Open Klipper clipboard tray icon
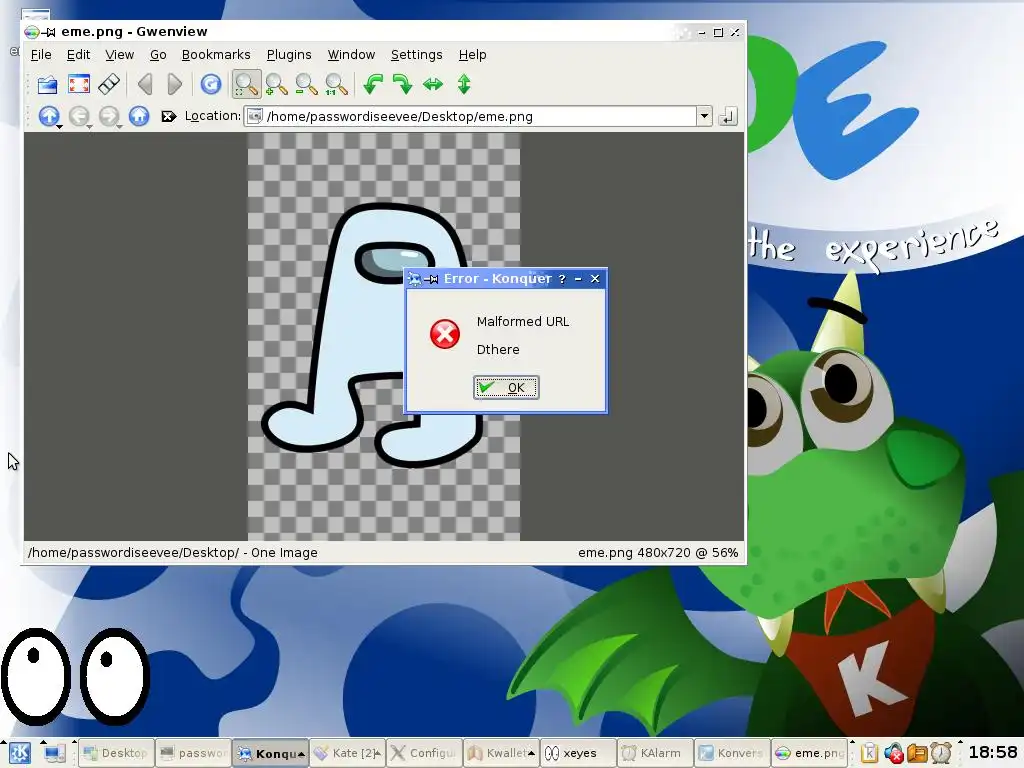Image resolution: width=1024 pixels, height=768 pixels. click(869, 753)
